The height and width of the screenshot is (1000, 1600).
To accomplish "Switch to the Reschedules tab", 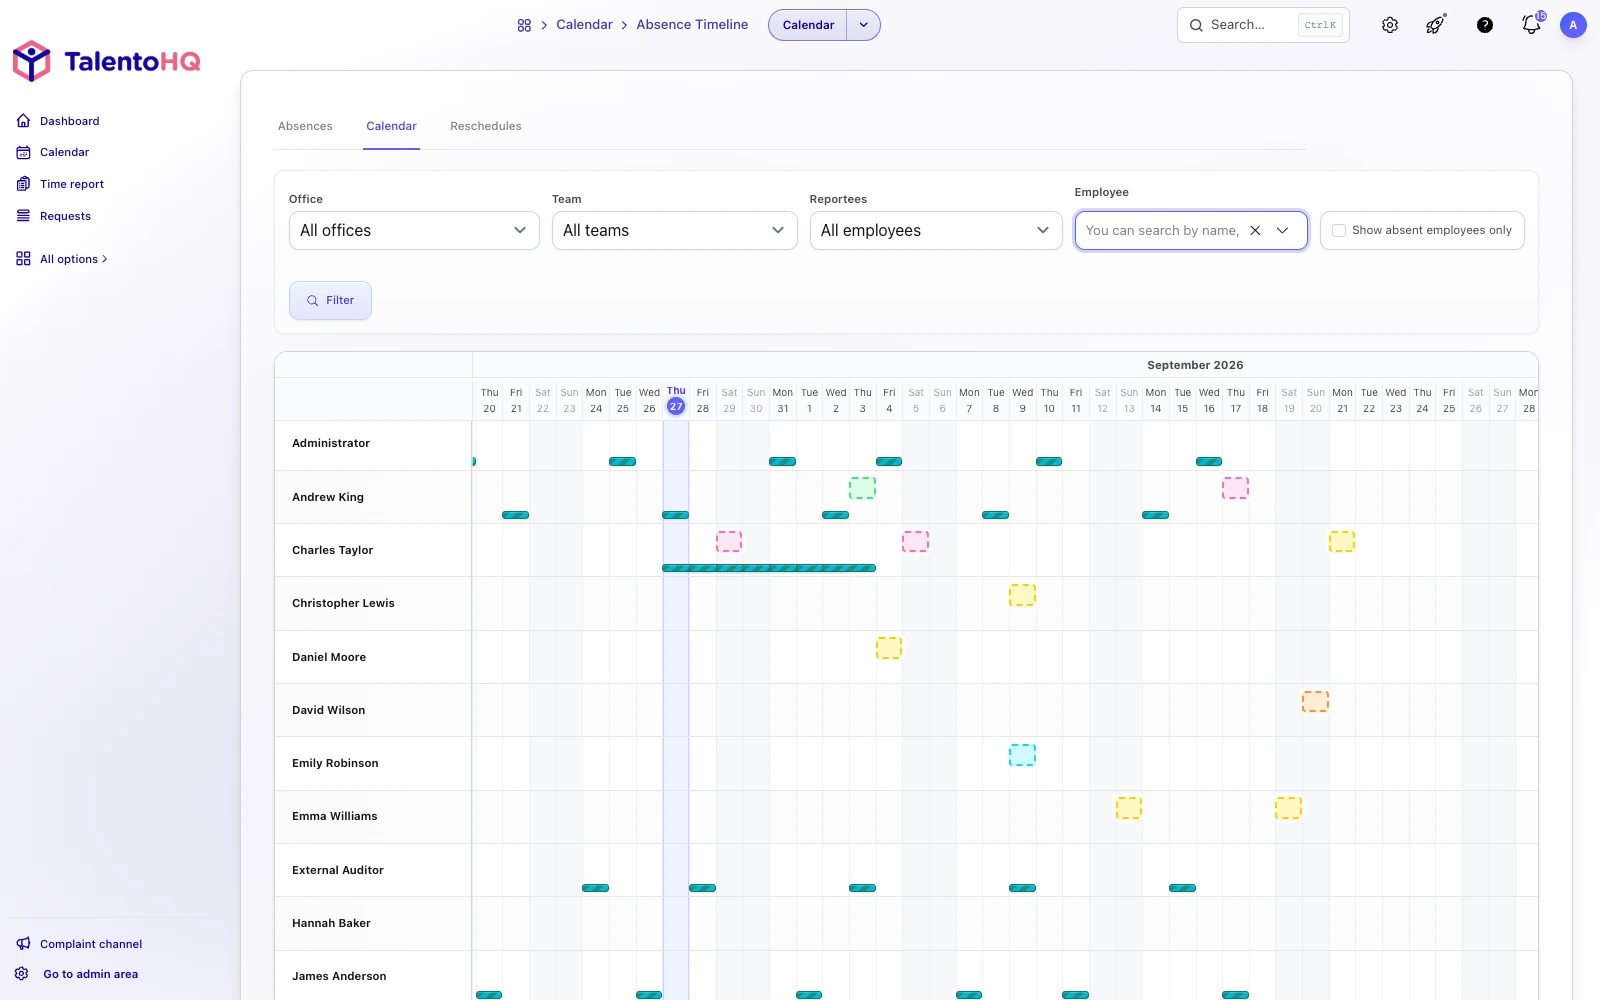I will [486, 126].
